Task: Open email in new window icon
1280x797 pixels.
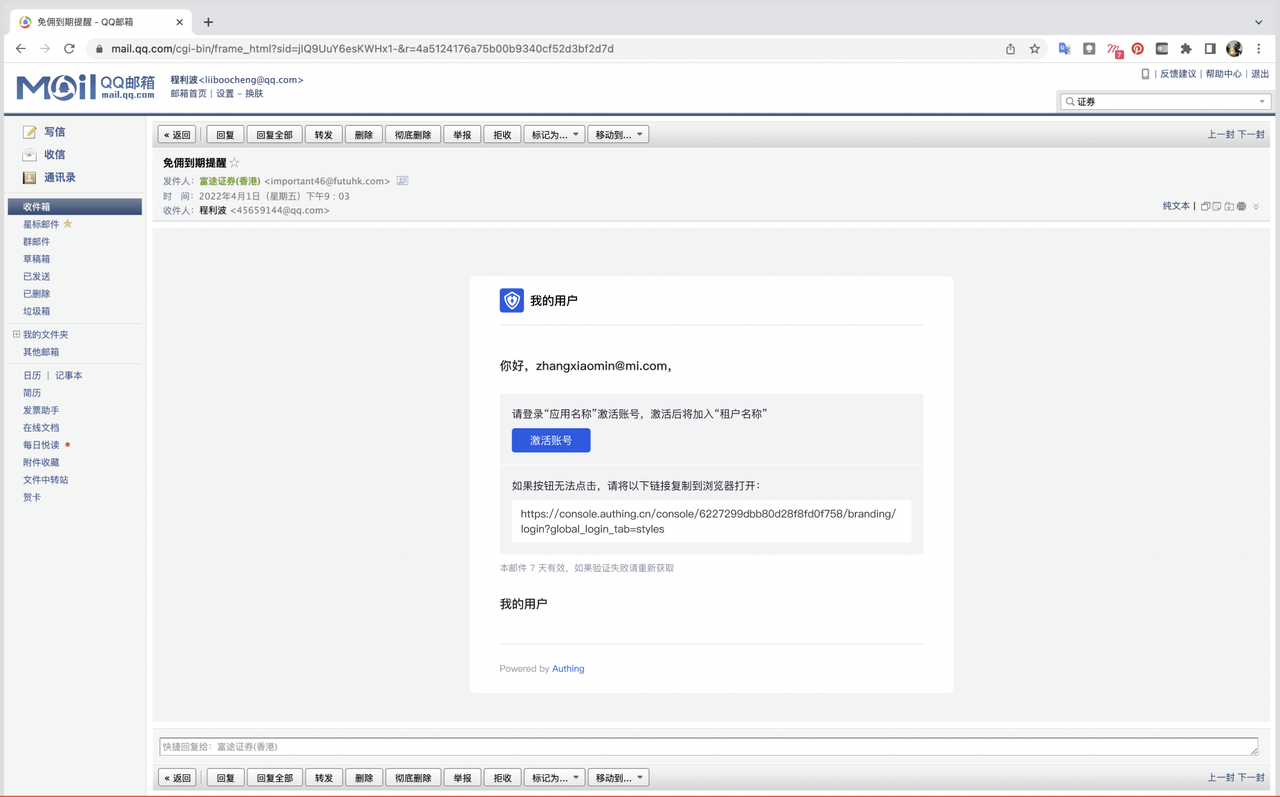Action: (1205, 207)
